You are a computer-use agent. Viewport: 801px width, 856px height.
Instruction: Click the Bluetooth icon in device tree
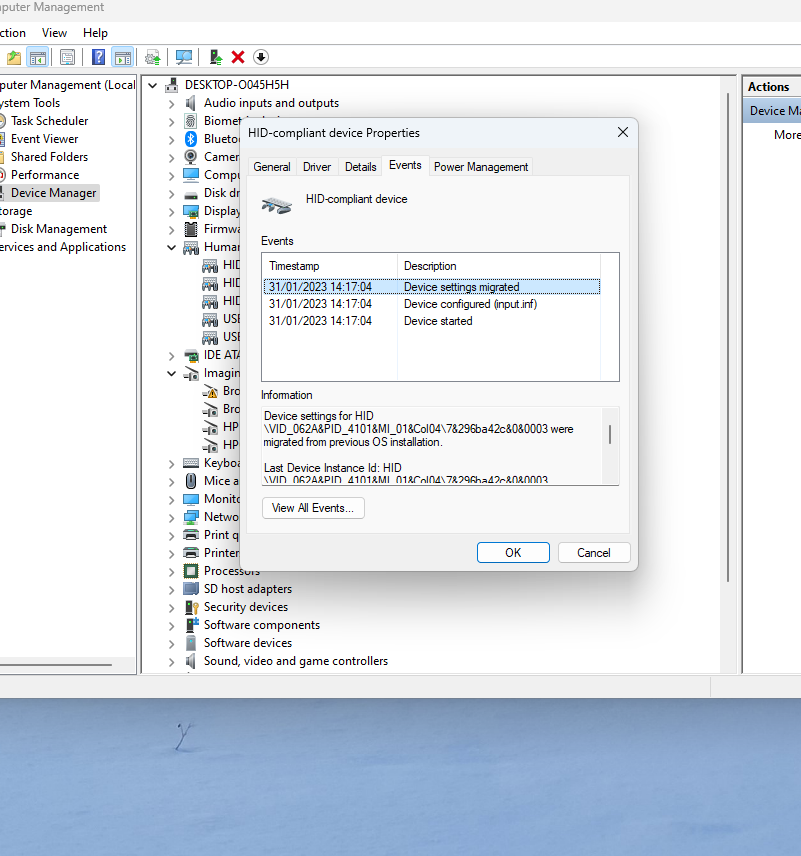191,139
